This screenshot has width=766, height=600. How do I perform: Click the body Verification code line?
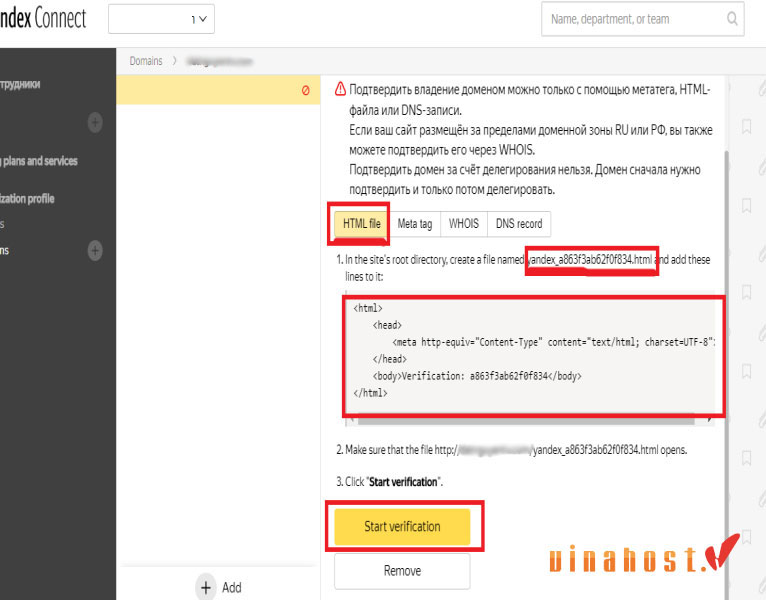(477, 376)
